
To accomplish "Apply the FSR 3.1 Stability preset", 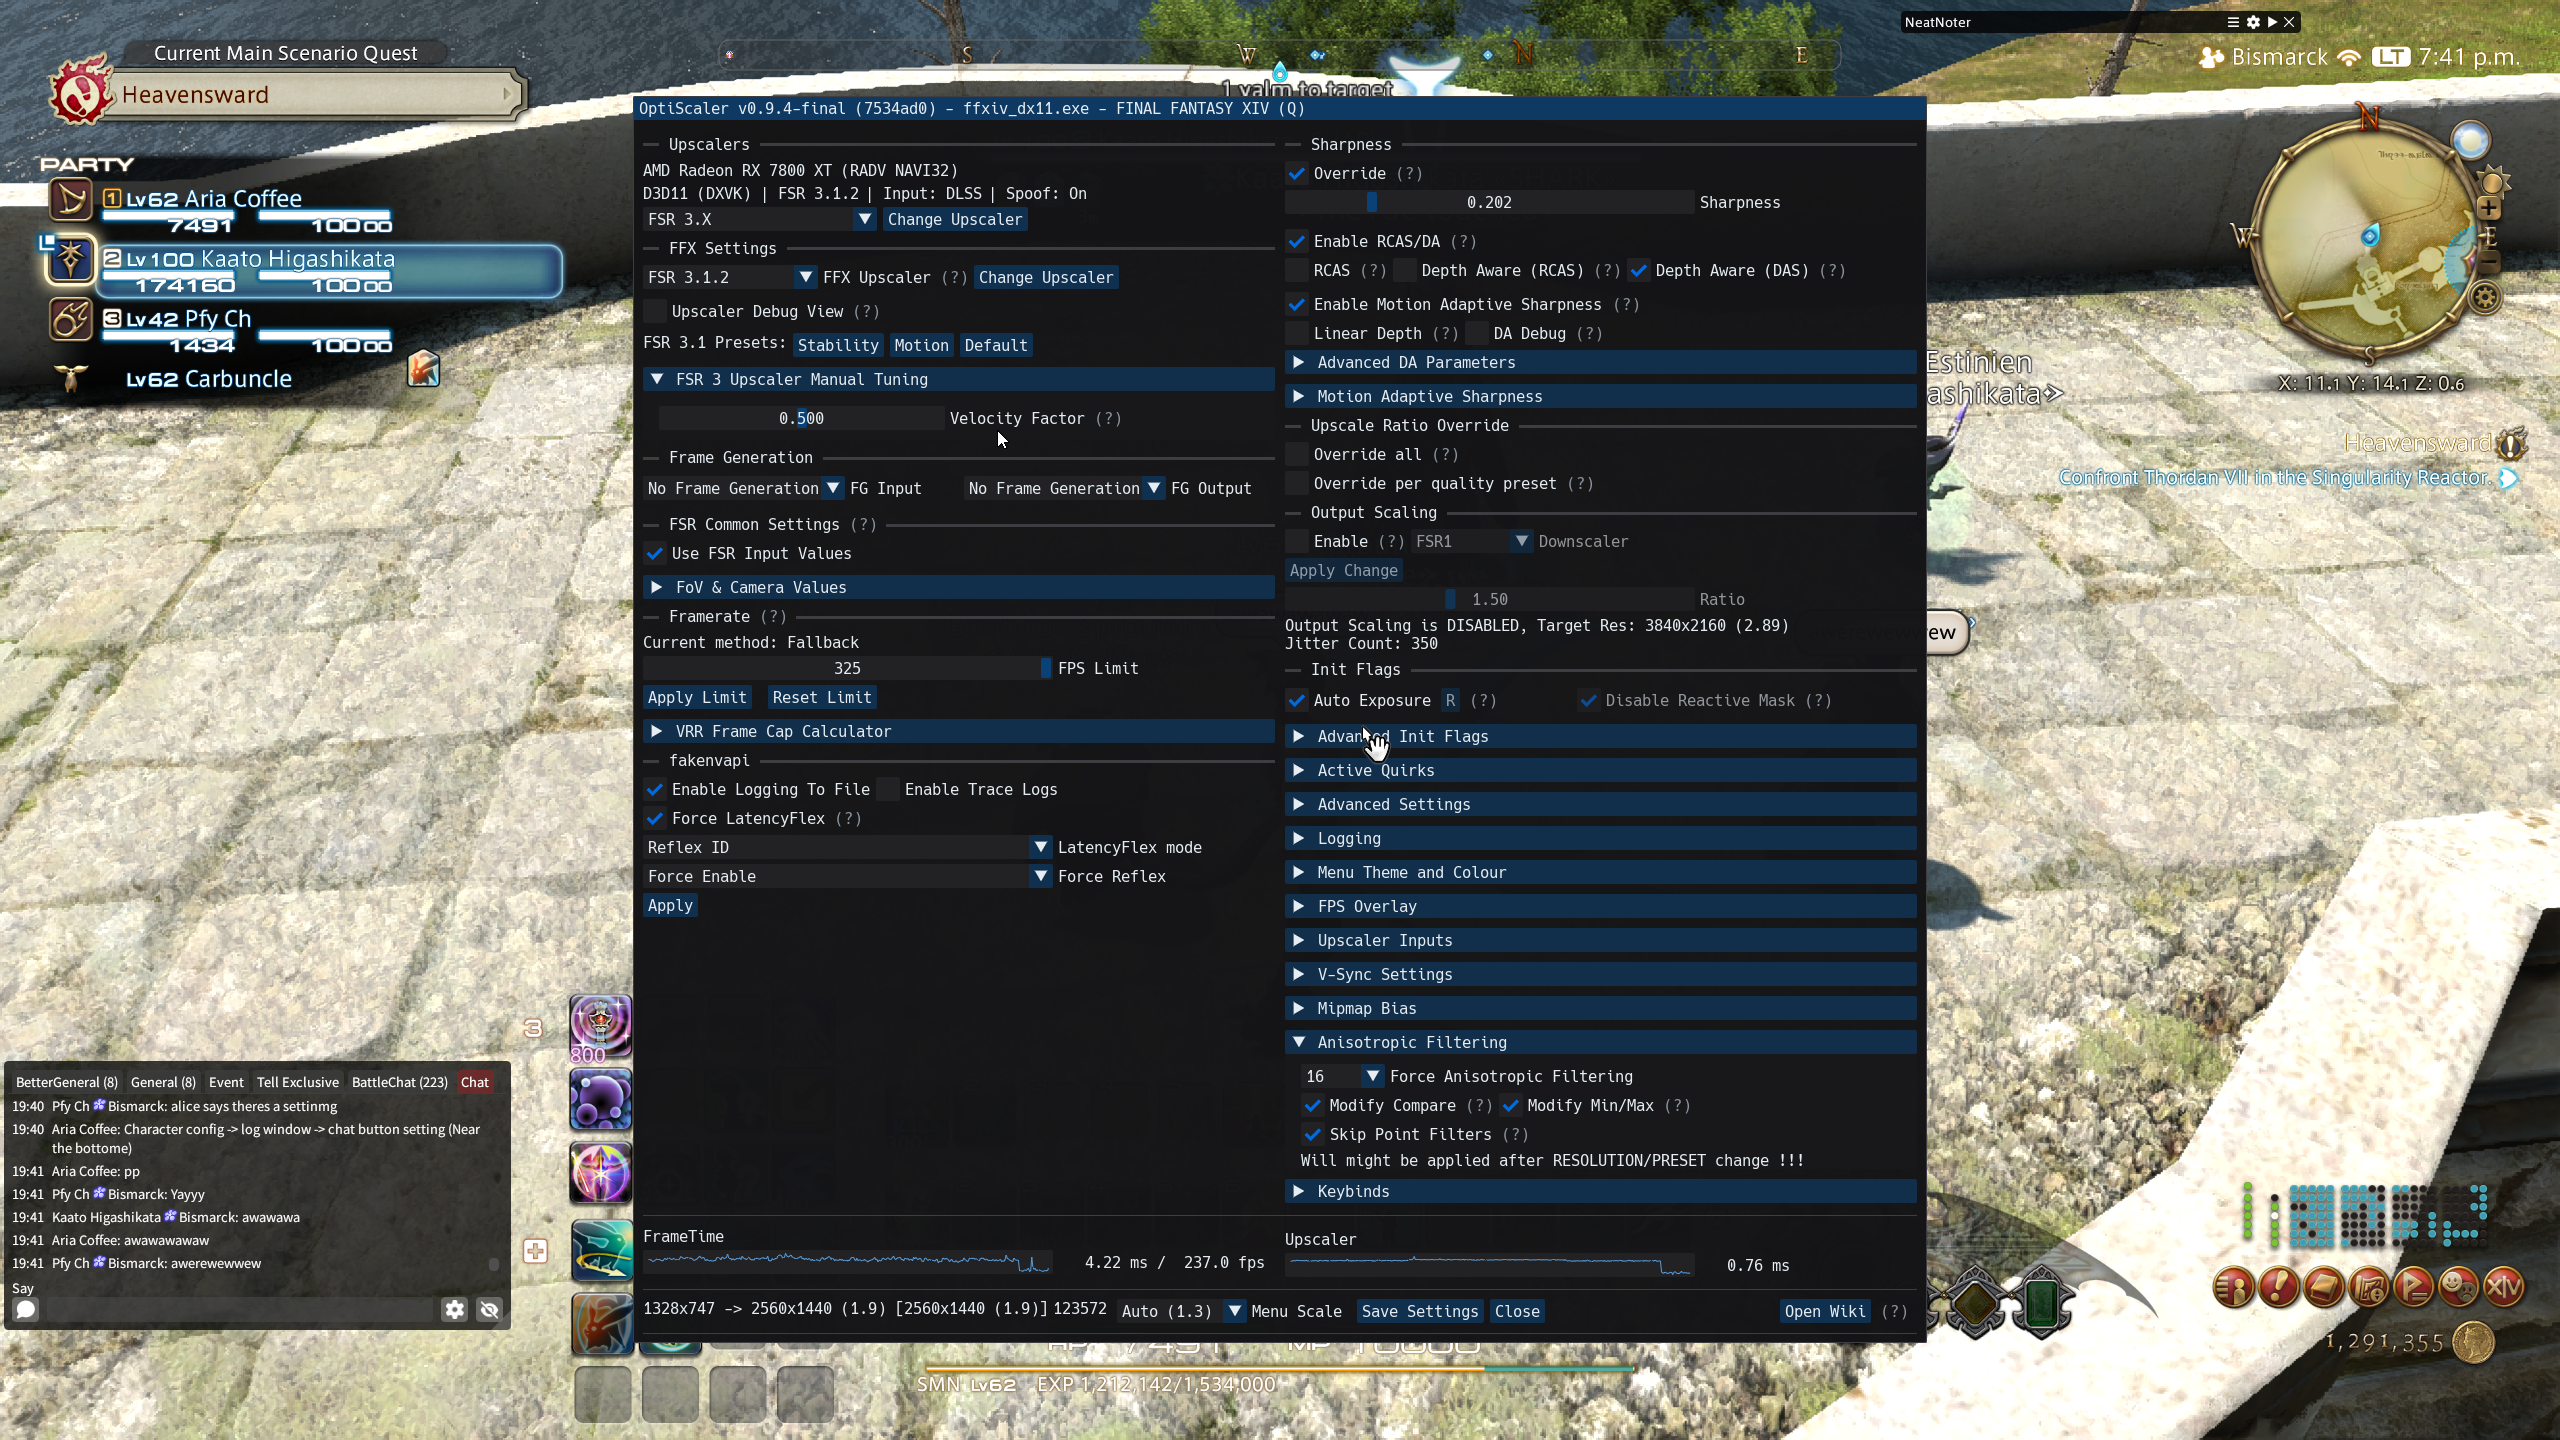I will click(838, 346).
